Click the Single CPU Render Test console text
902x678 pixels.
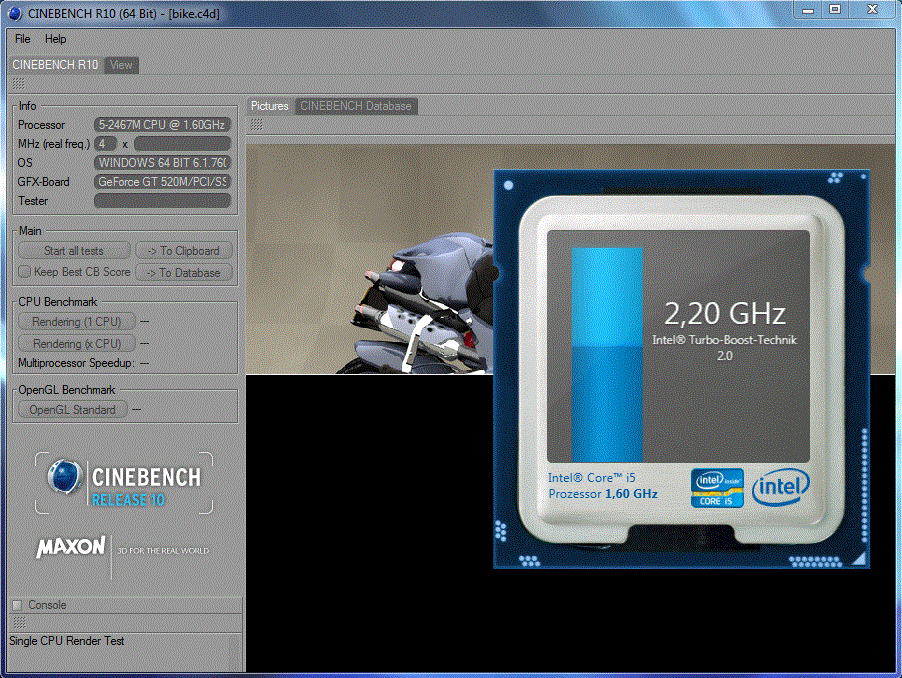pyautogui.click(x=67, y=641)
